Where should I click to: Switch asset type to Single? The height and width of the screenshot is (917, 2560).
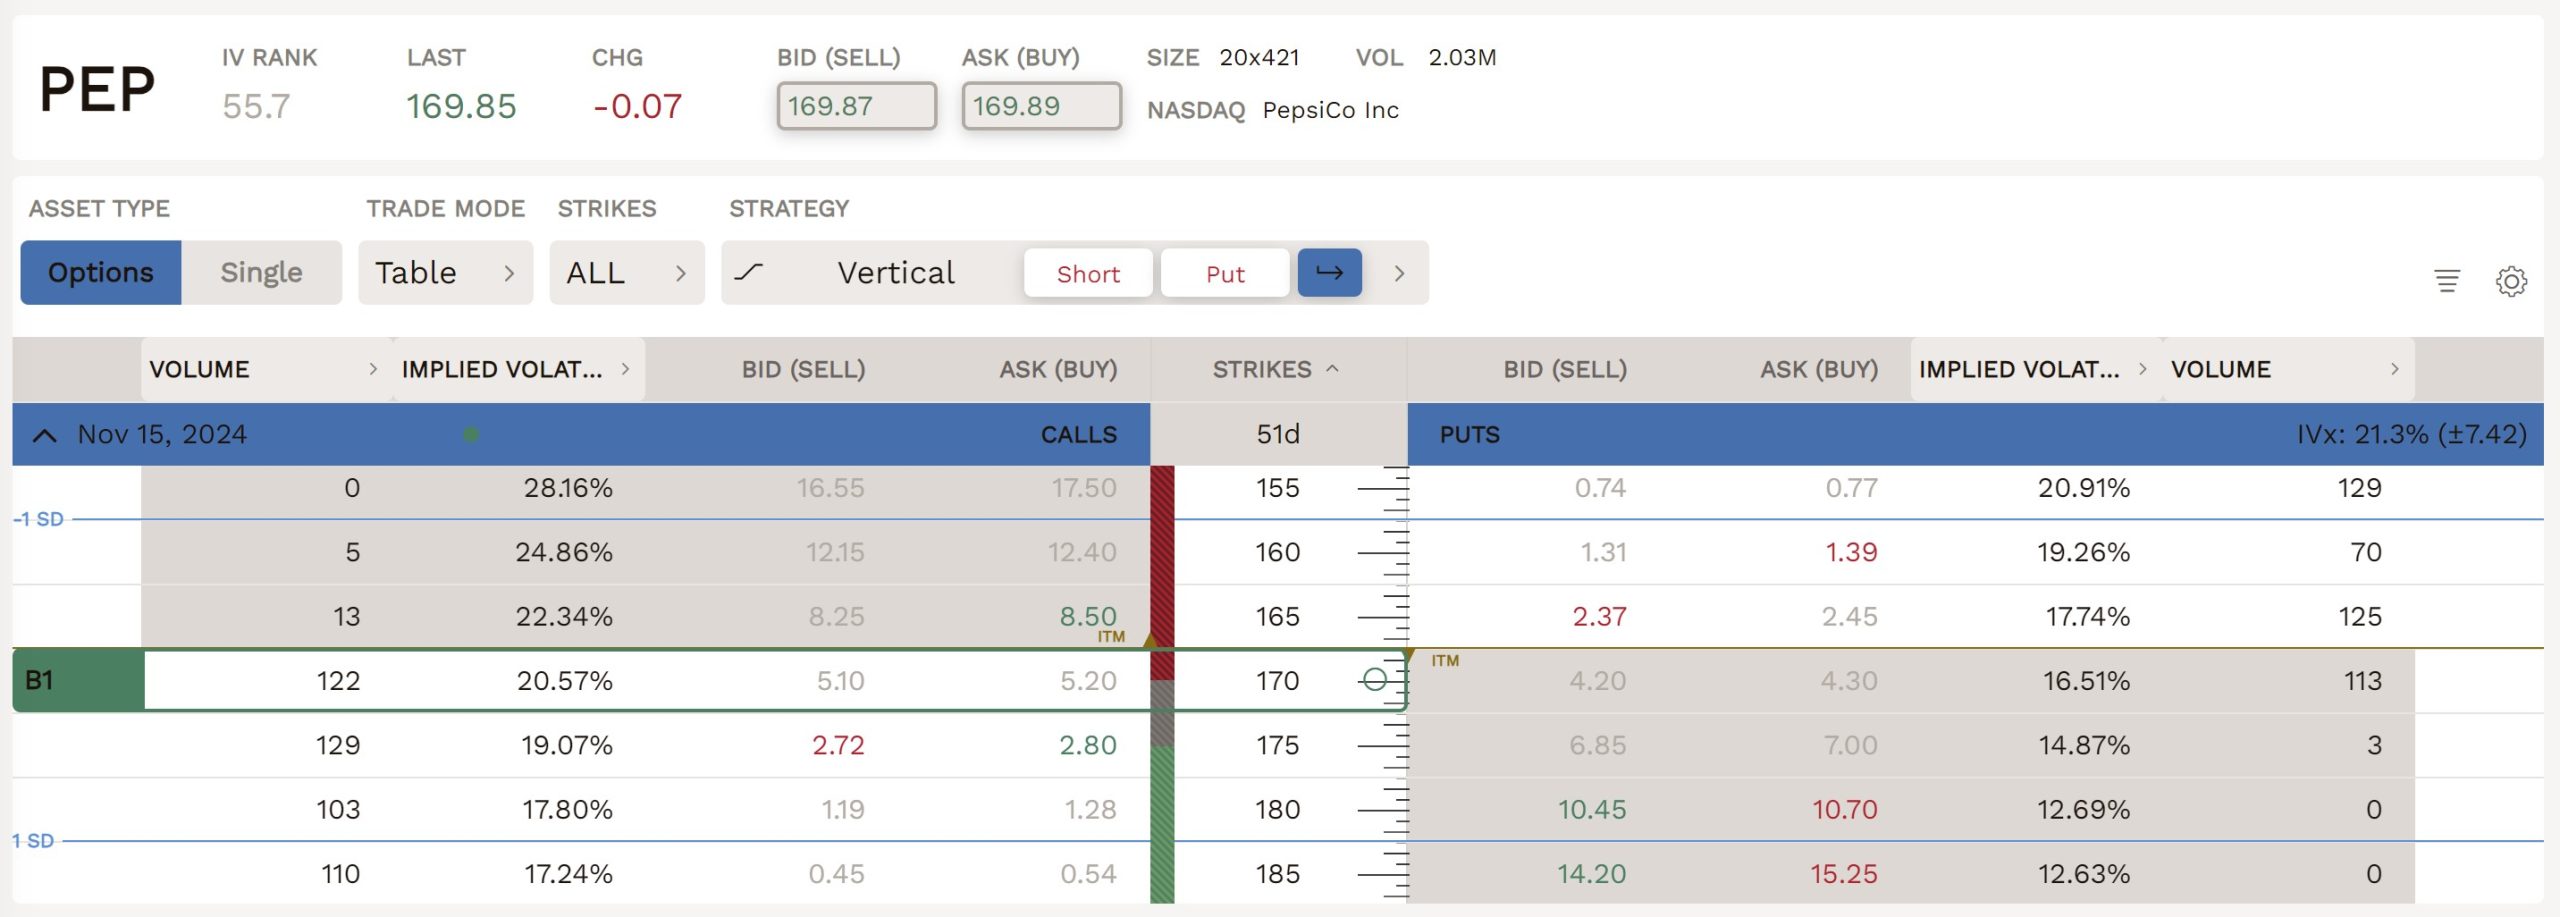tap(261, 273)
